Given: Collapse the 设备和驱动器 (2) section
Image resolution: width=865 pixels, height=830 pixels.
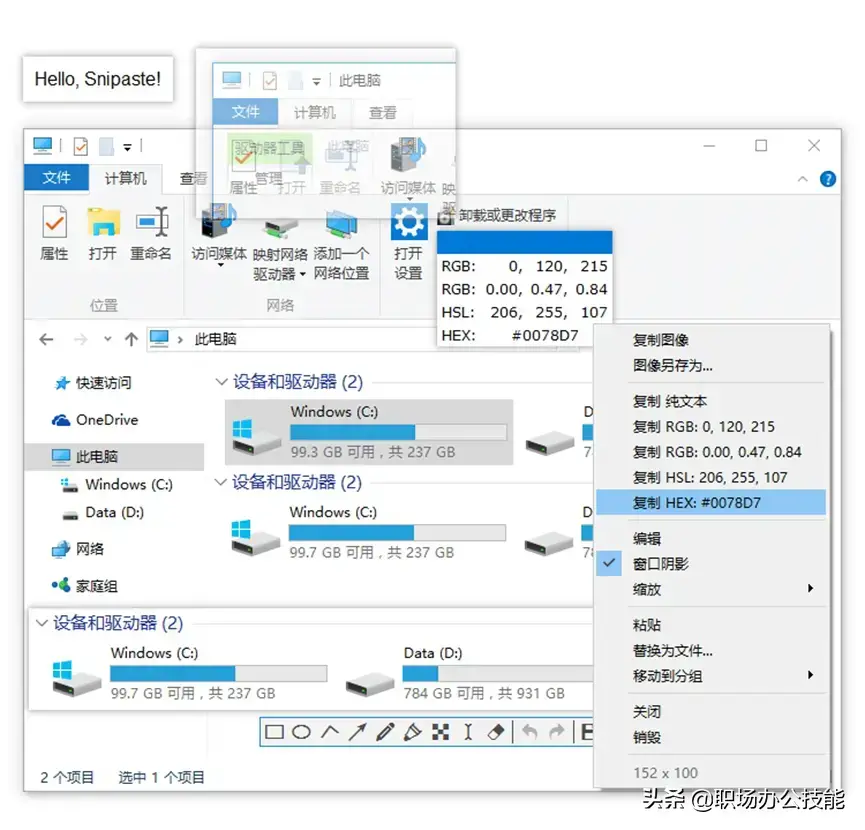Looking at the screenshot, I should [x=222, y=382].
